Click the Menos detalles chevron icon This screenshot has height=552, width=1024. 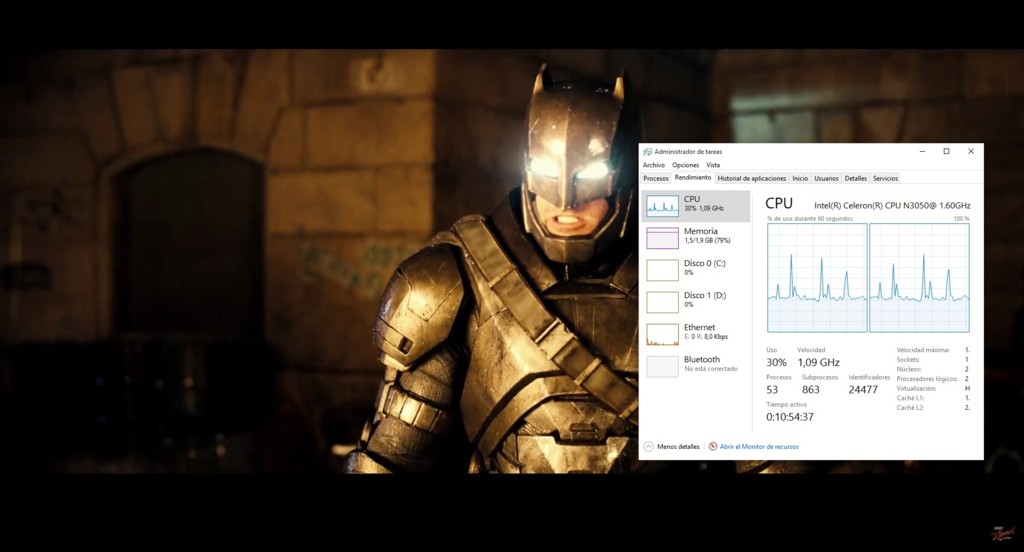pyautogui.click(x=648, y=447)
